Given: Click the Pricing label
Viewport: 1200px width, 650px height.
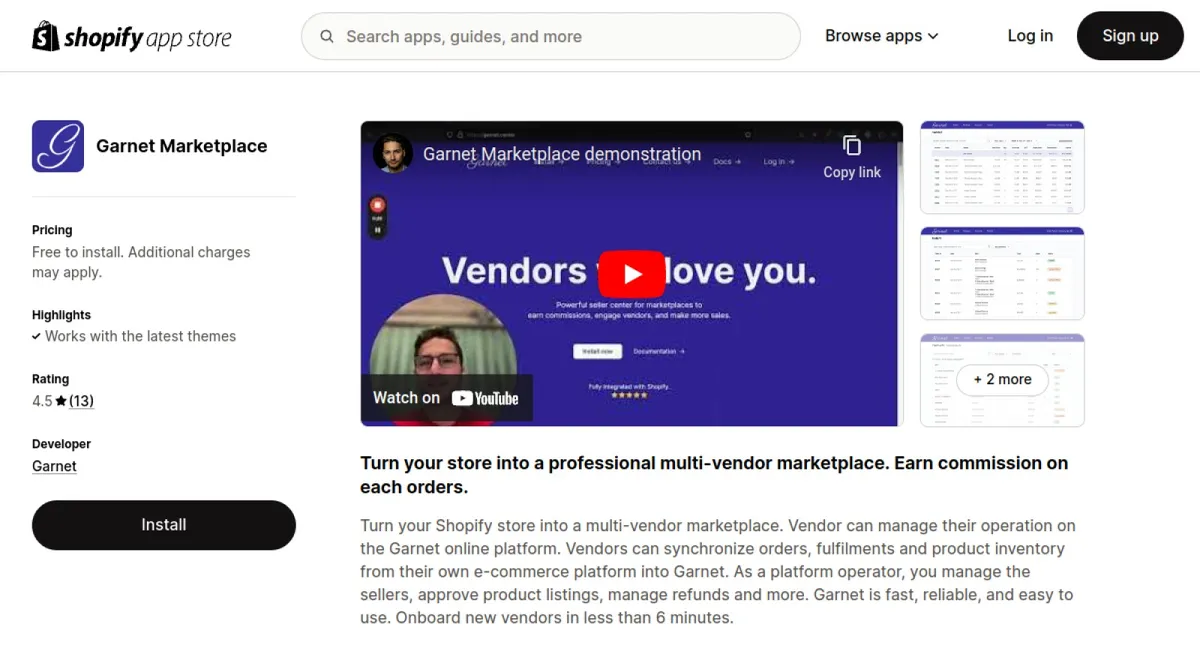Looking at the screenshot, I should [x=52, y=230].
